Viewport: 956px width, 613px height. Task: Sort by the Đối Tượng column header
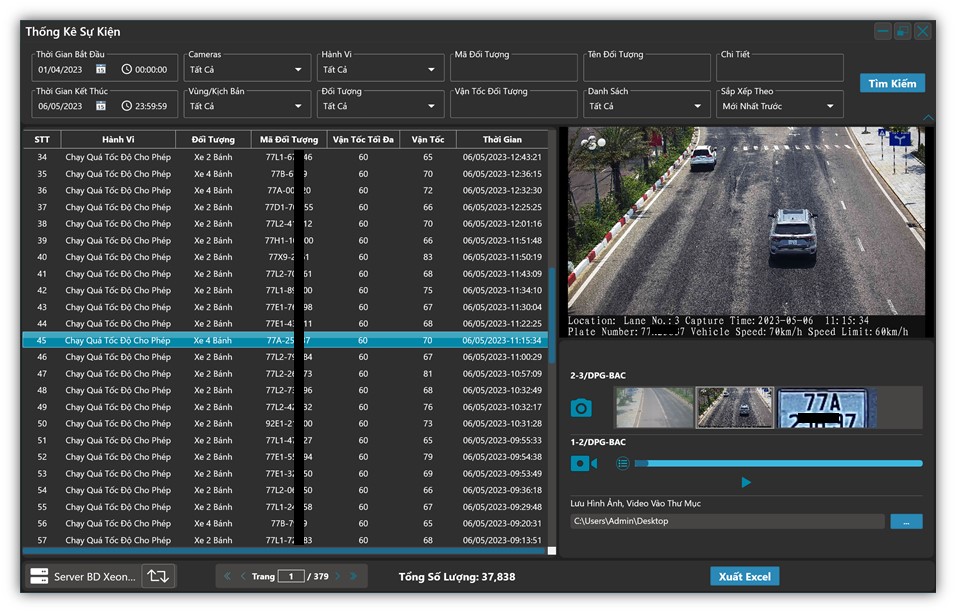[213, 140]
